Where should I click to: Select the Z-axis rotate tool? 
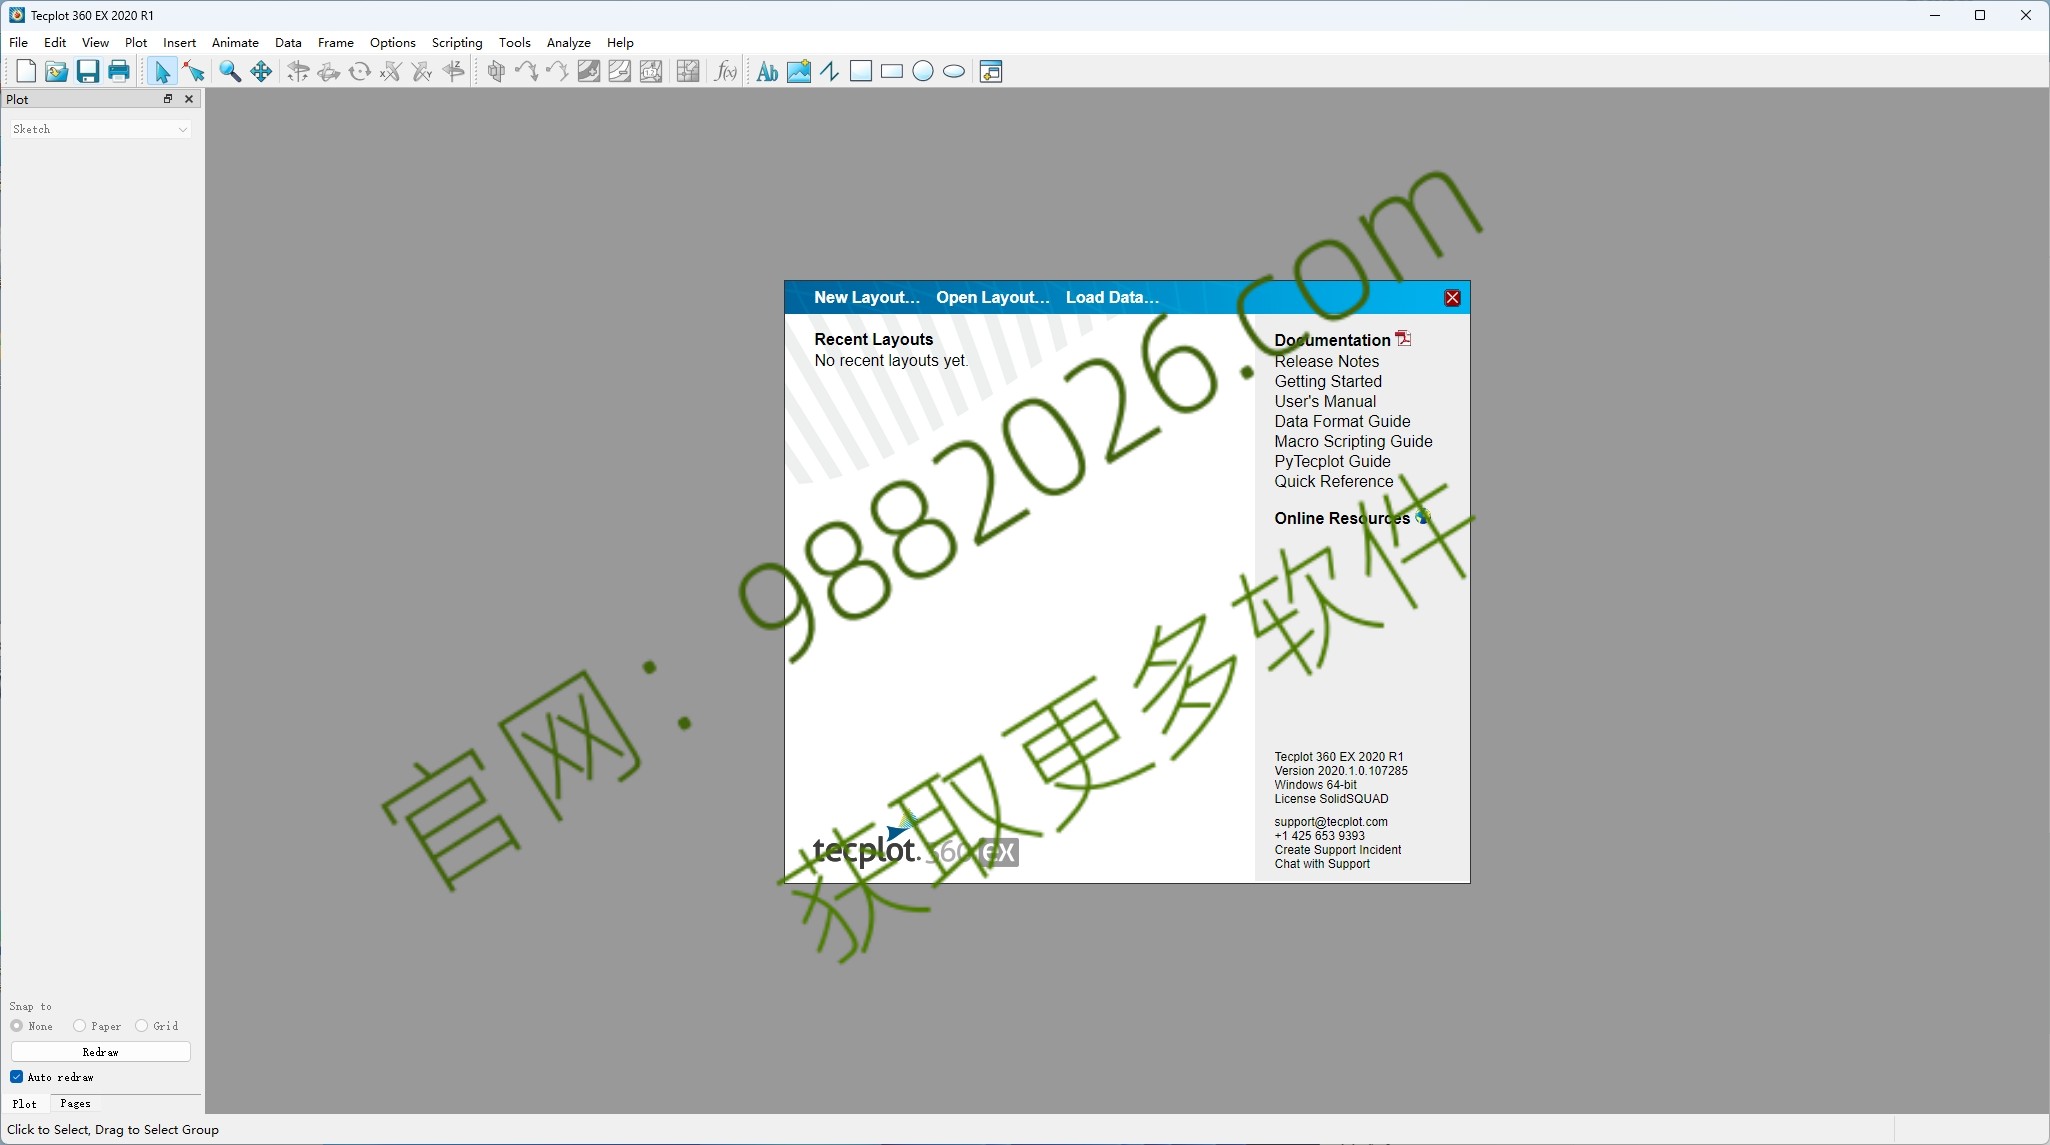(453, 71)
